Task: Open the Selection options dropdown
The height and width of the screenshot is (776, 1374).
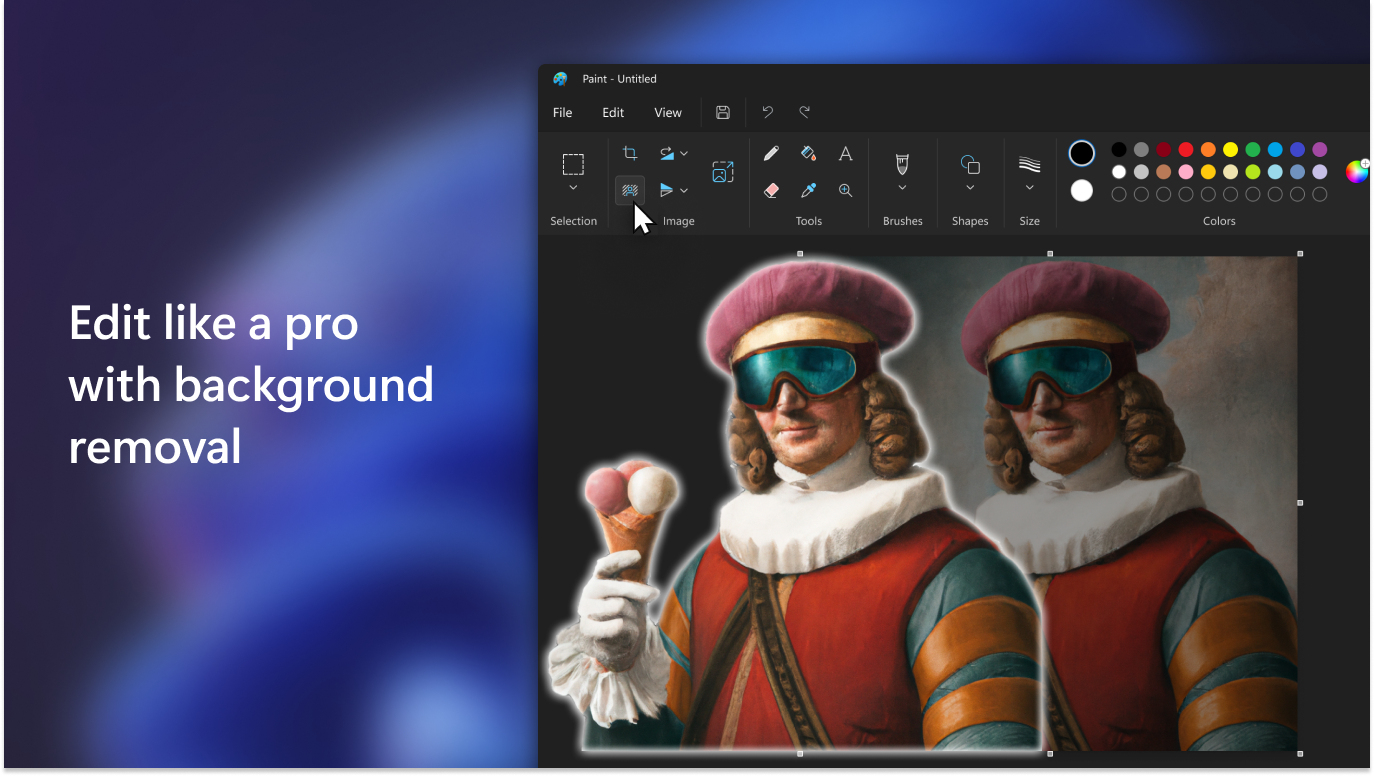Action: coord(573,188)
